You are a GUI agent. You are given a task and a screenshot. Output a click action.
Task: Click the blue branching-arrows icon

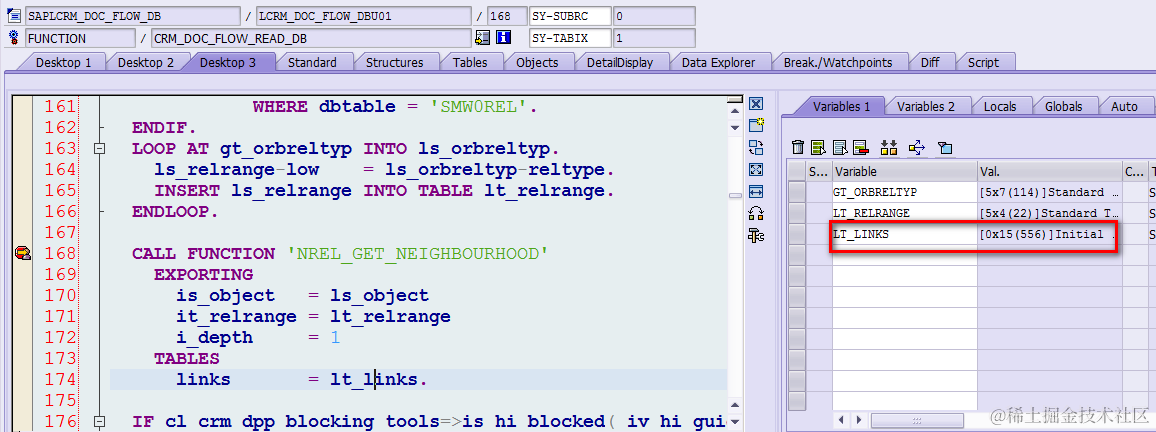pyautogui.click(x=916, y=147)
